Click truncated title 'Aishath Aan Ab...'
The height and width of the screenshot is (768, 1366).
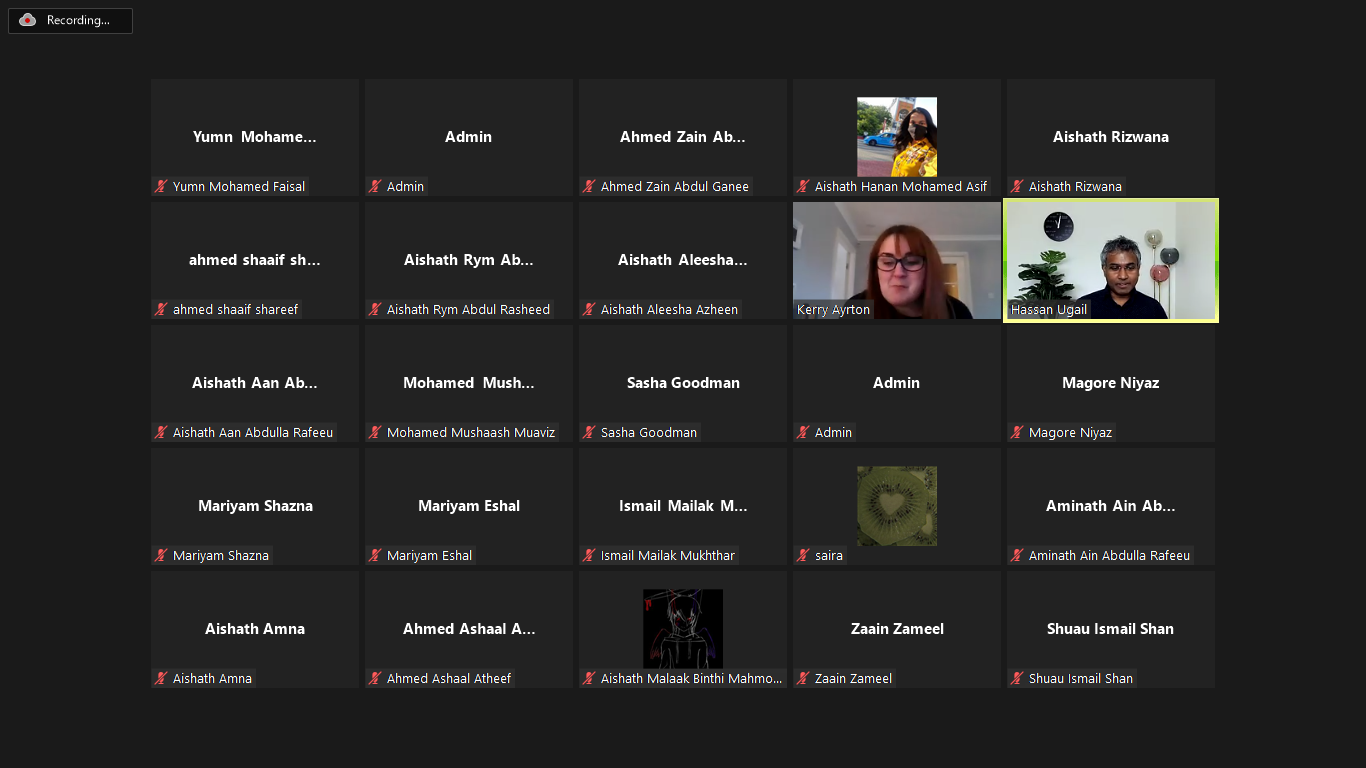pyautogui.click(x=255, y=383)
